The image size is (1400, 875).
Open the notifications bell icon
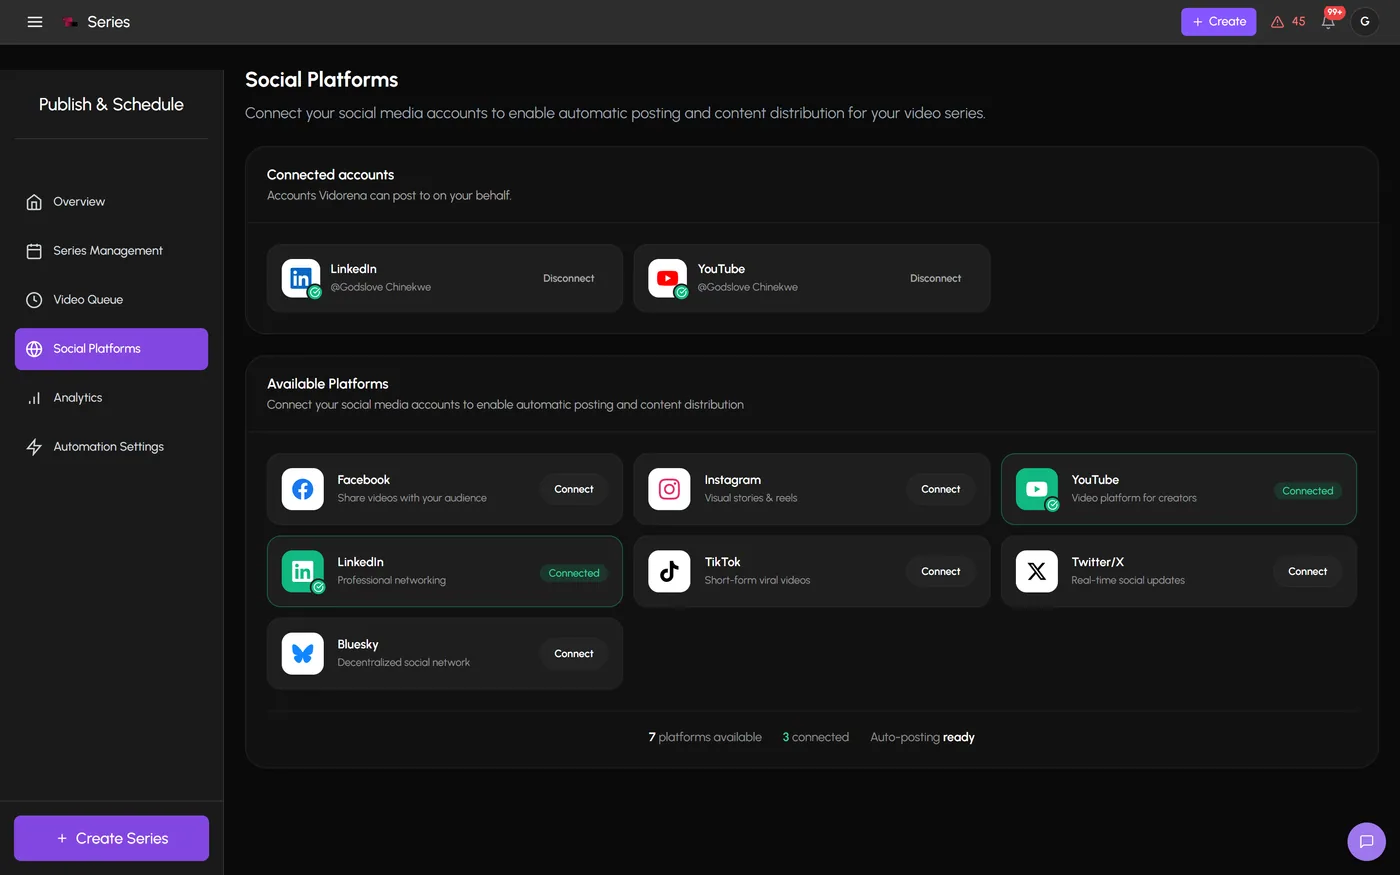(1328, 22)
